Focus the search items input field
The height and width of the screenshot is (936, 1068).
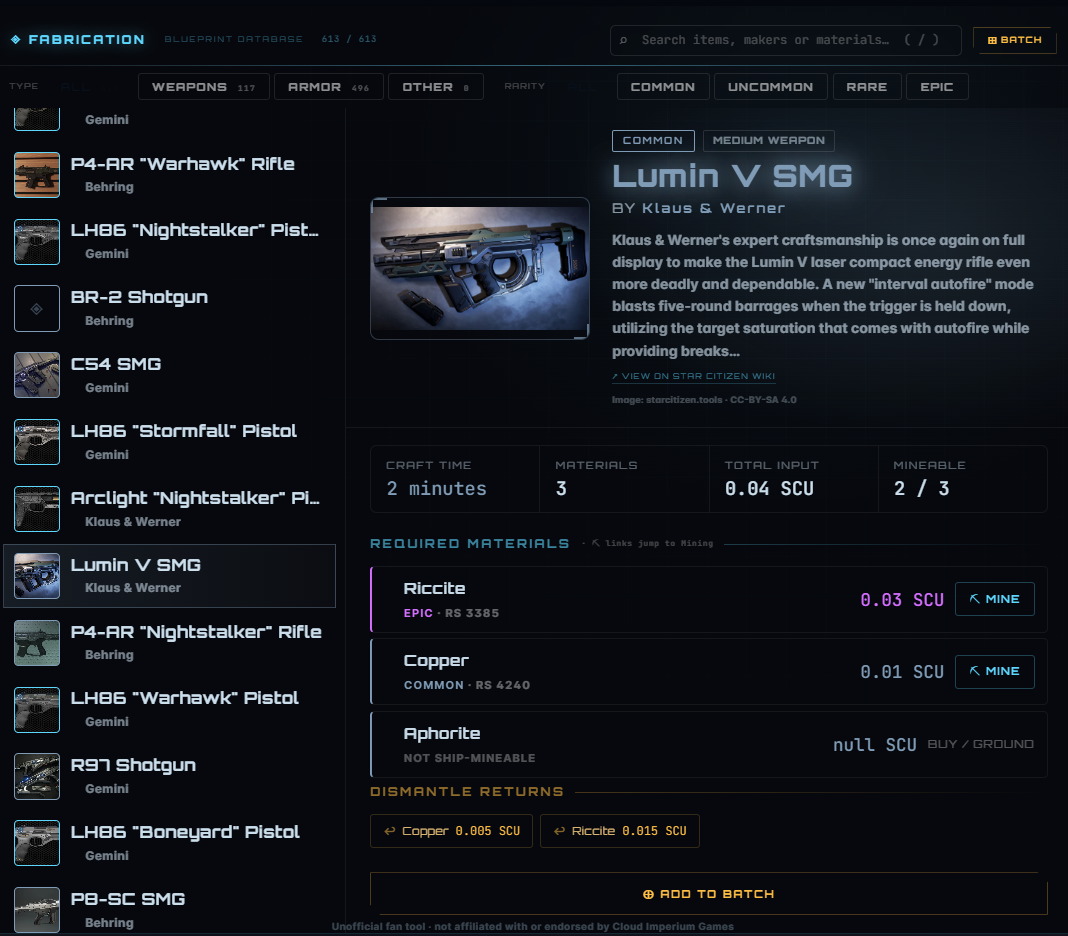[785, 40]
